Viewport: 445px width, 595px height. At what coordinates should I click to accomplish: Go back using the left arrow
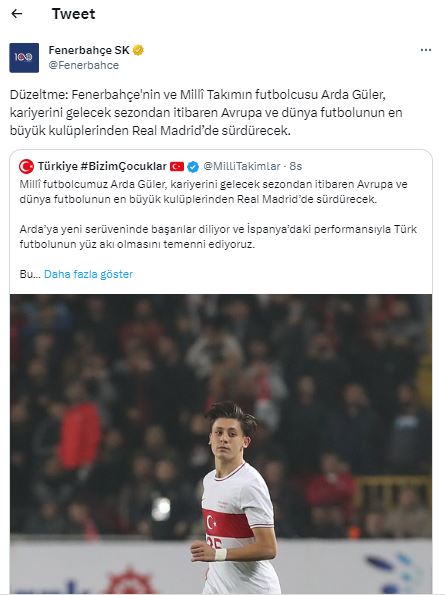tap(17, 14)
